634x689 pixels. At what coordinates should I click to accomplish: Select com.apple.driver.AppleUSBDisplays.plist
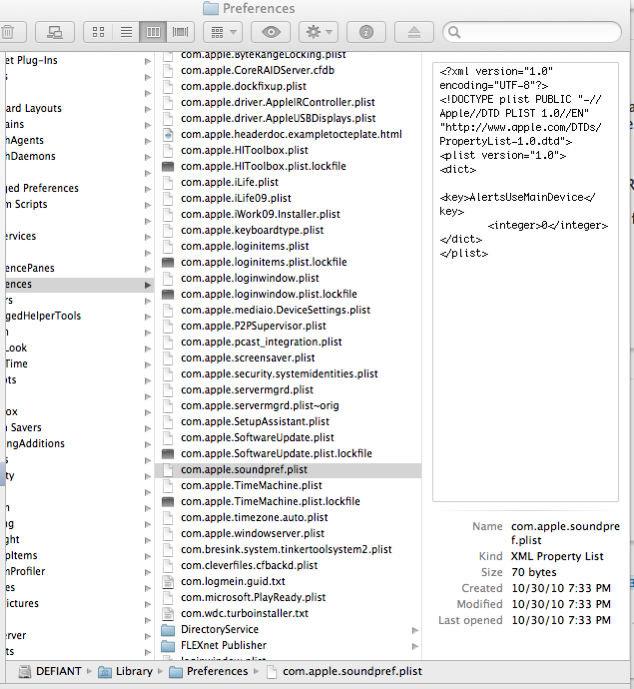278,118
